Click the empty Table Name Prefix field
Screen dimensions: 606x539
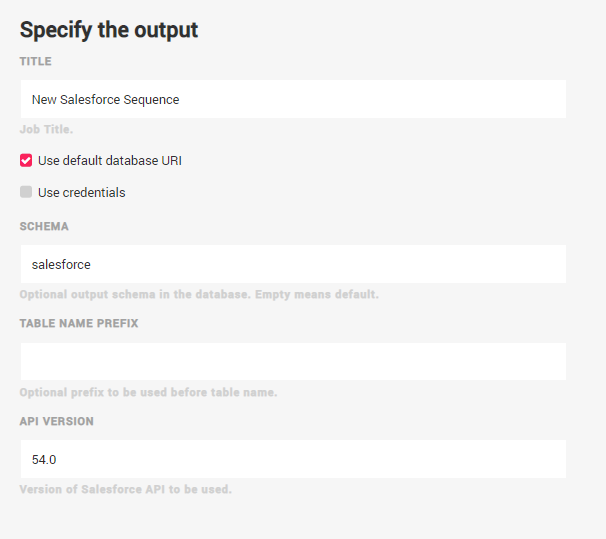point(292,362)
